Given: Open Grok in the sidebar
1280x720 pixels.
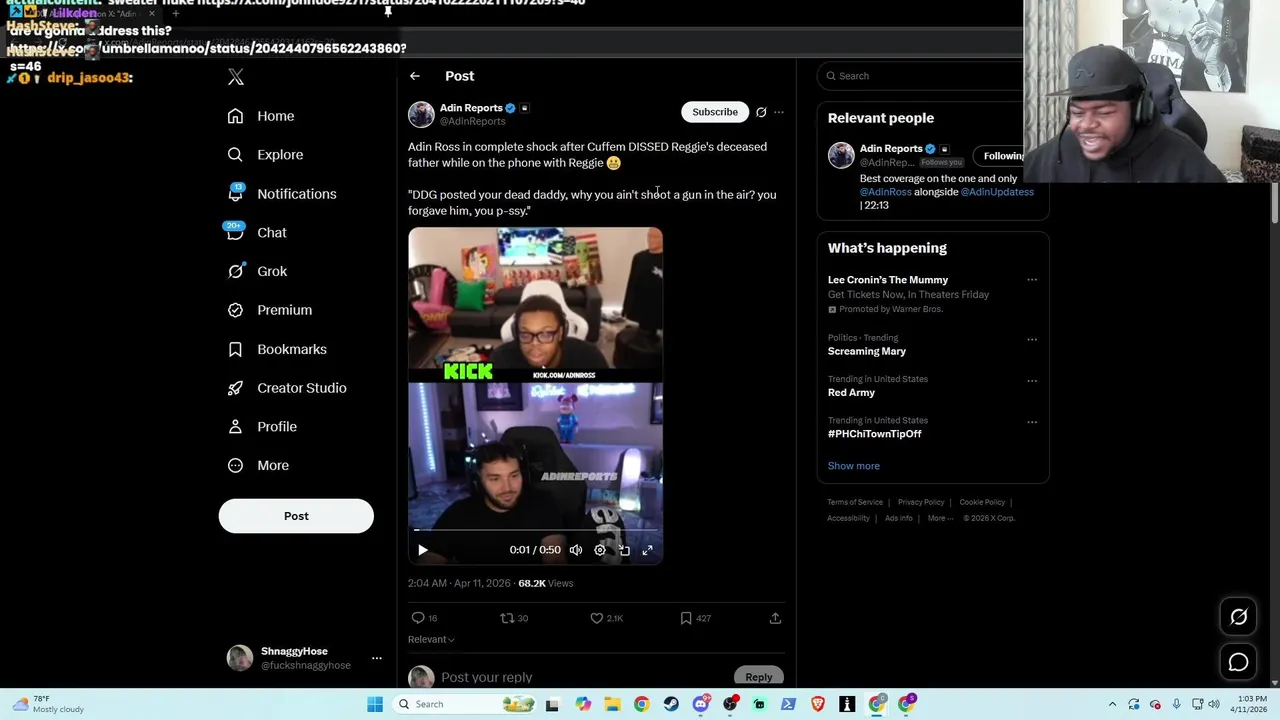Looking at the screenshot, I should tap(257, 271).
